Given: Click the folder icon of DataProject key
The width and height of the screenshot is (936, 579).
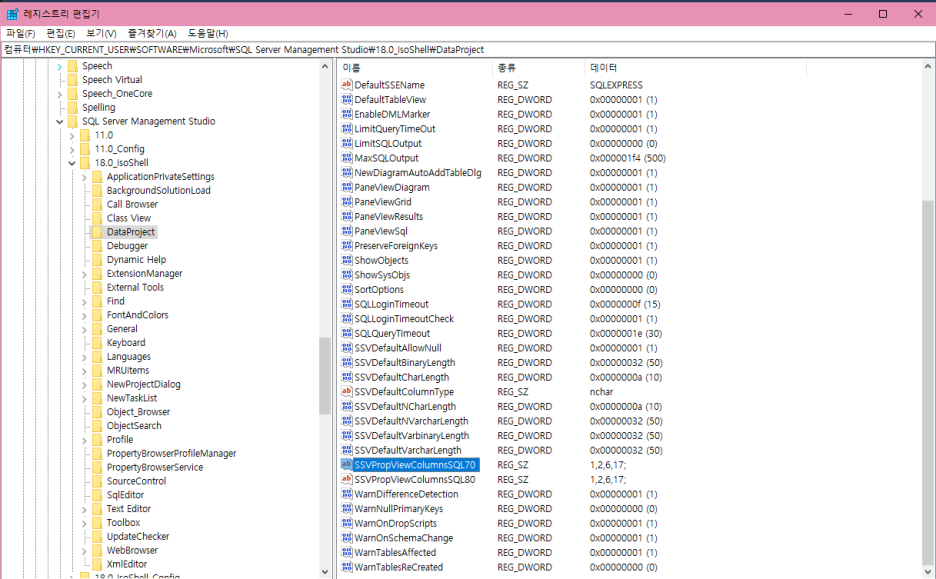Looking at the screenshot, I should pos(97,232).
